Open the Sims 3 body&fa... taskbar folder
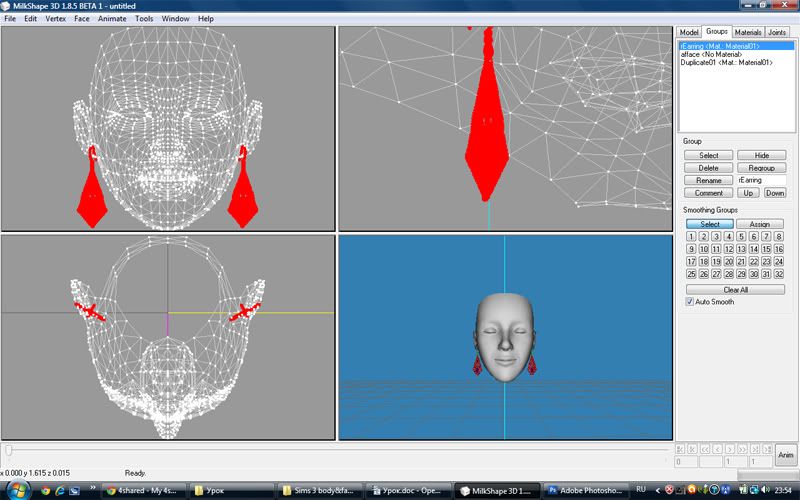This screenshot has width=800, height=500. click(321, 491)
